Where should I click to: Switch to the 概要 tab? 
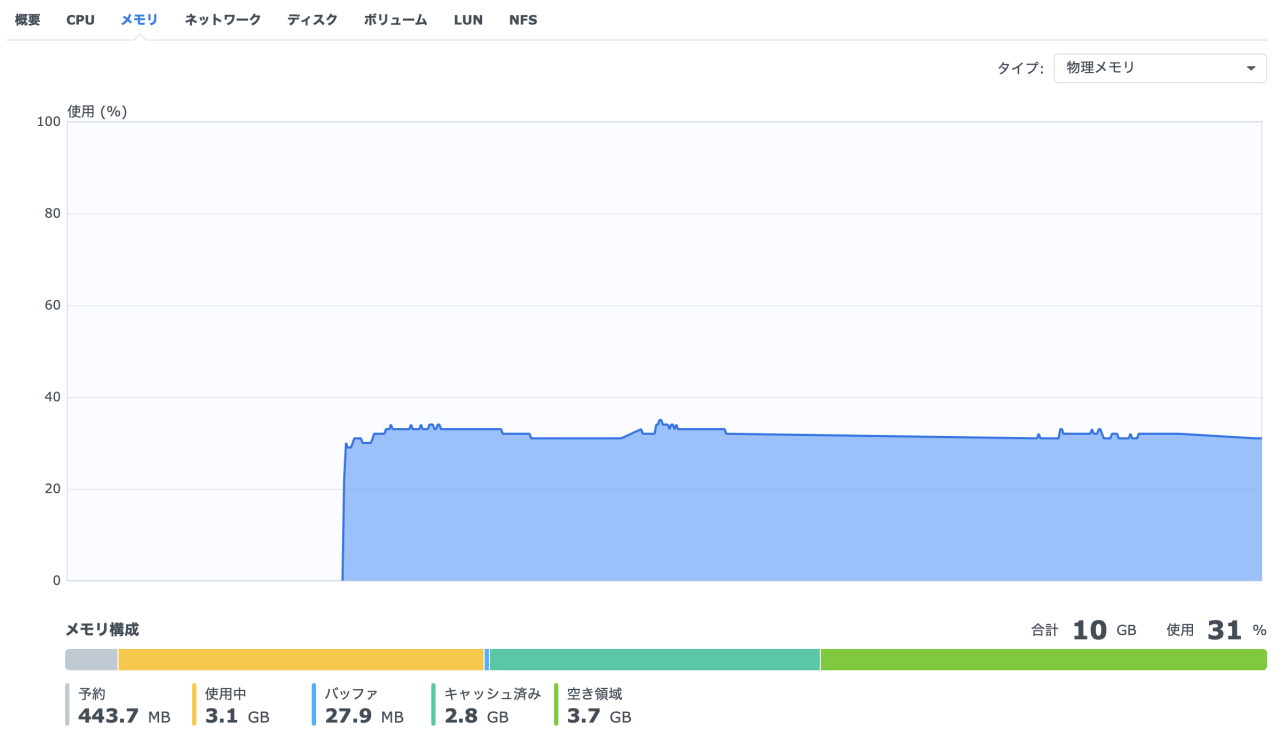pyautogui.click(x=27, y=20)
